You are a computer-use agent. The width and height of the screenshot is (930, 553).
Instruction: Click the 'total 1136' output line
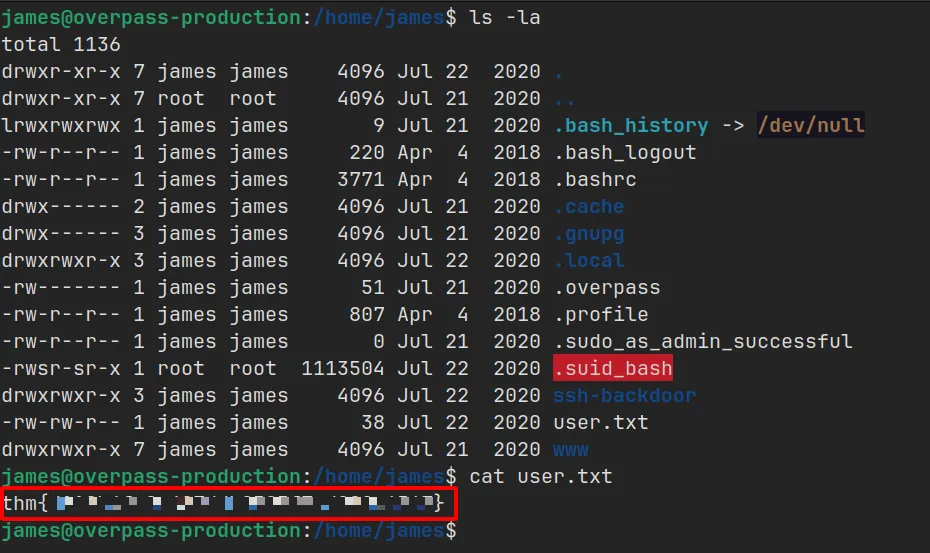60,44
